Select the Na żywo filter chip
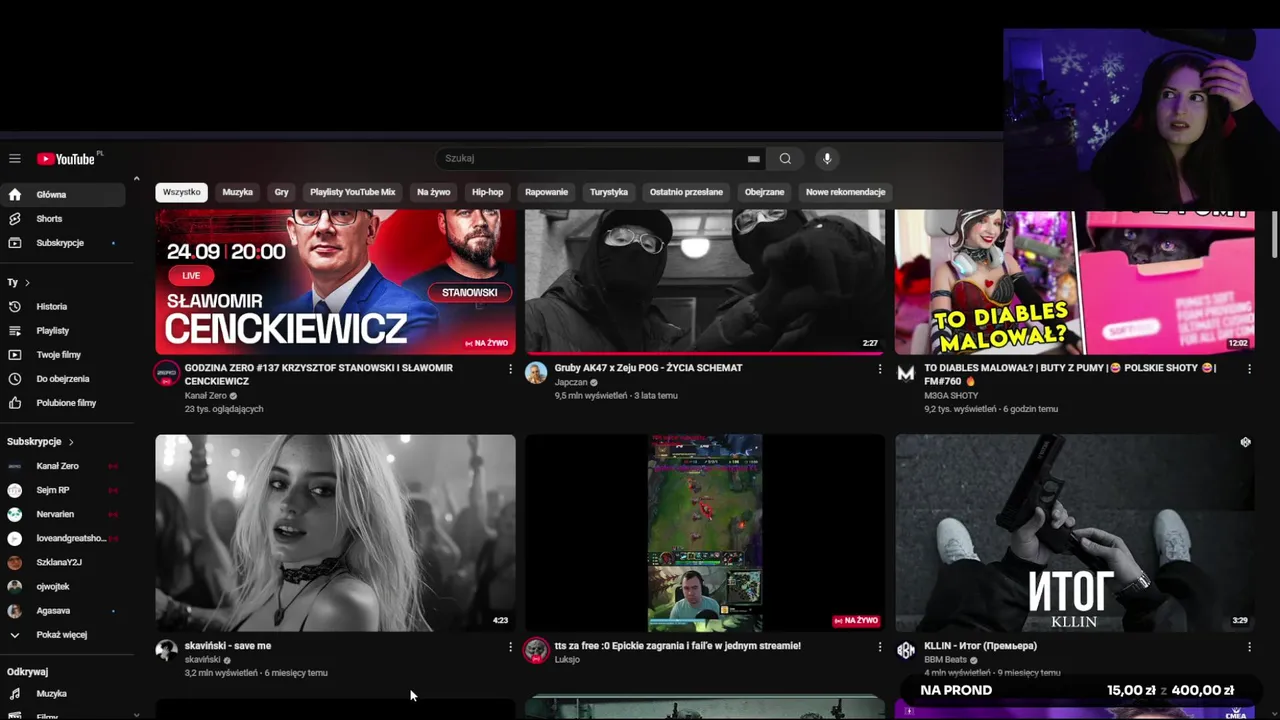1280x720 pixels. (x=434, y=192)
